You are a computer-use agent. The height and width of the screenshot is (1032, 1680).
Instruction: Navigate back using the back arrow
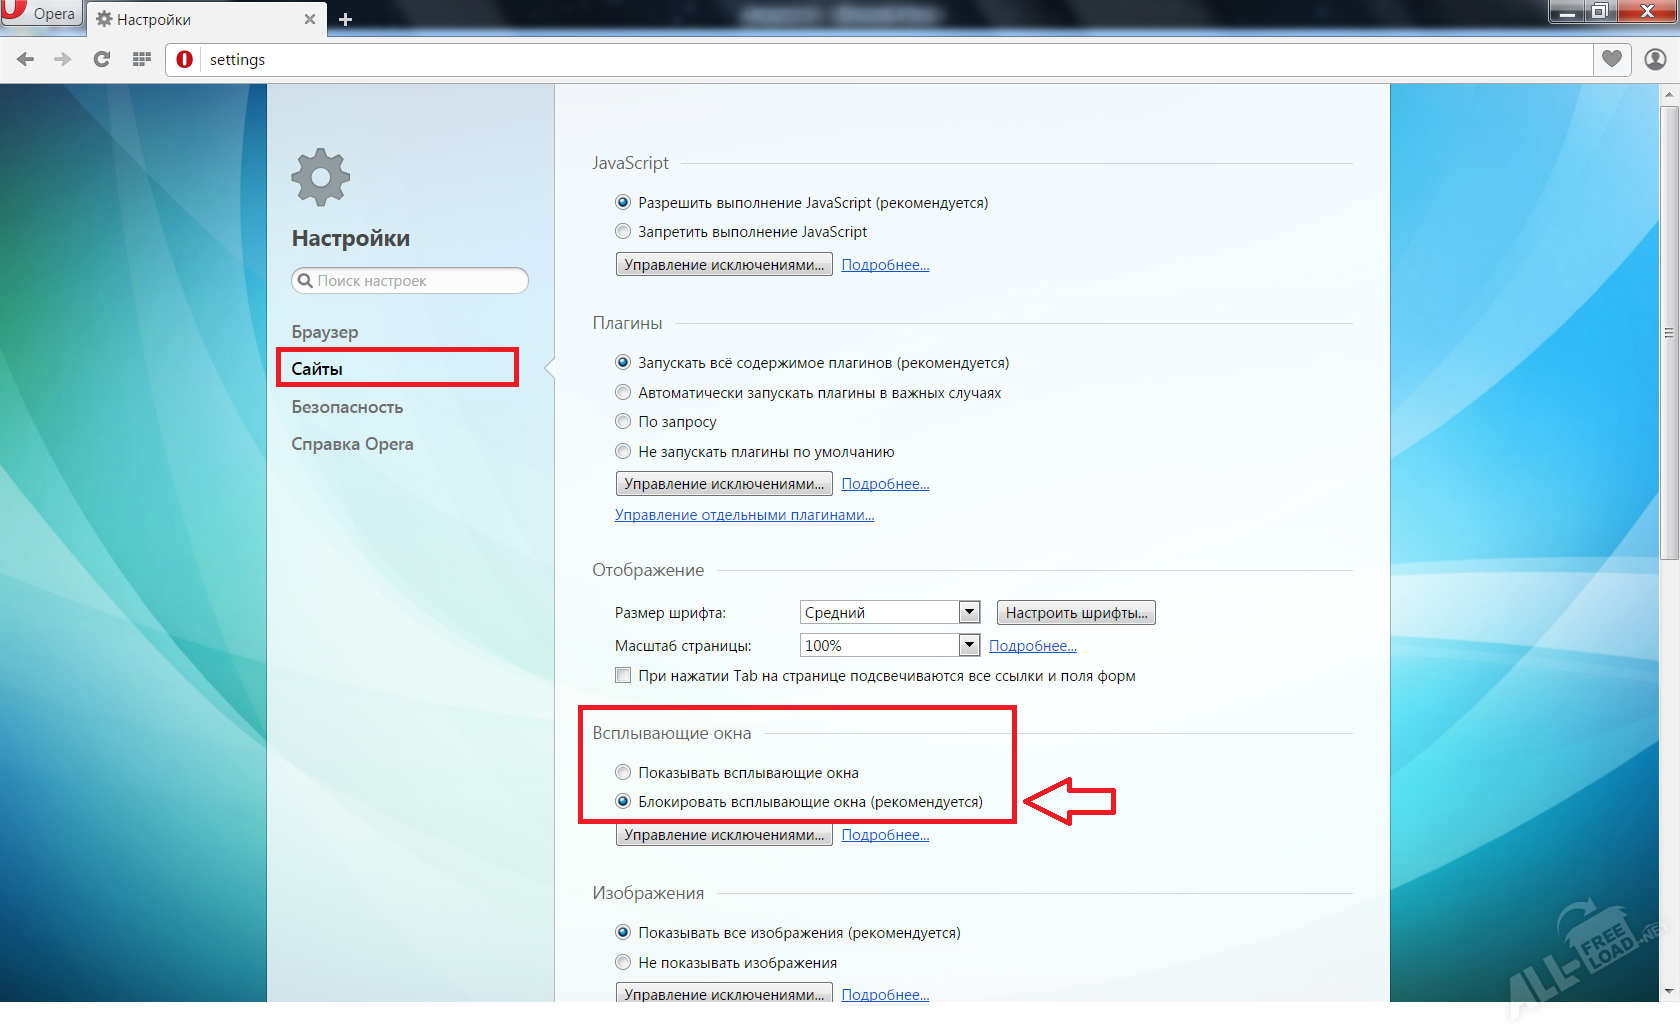tap(25, 59)
